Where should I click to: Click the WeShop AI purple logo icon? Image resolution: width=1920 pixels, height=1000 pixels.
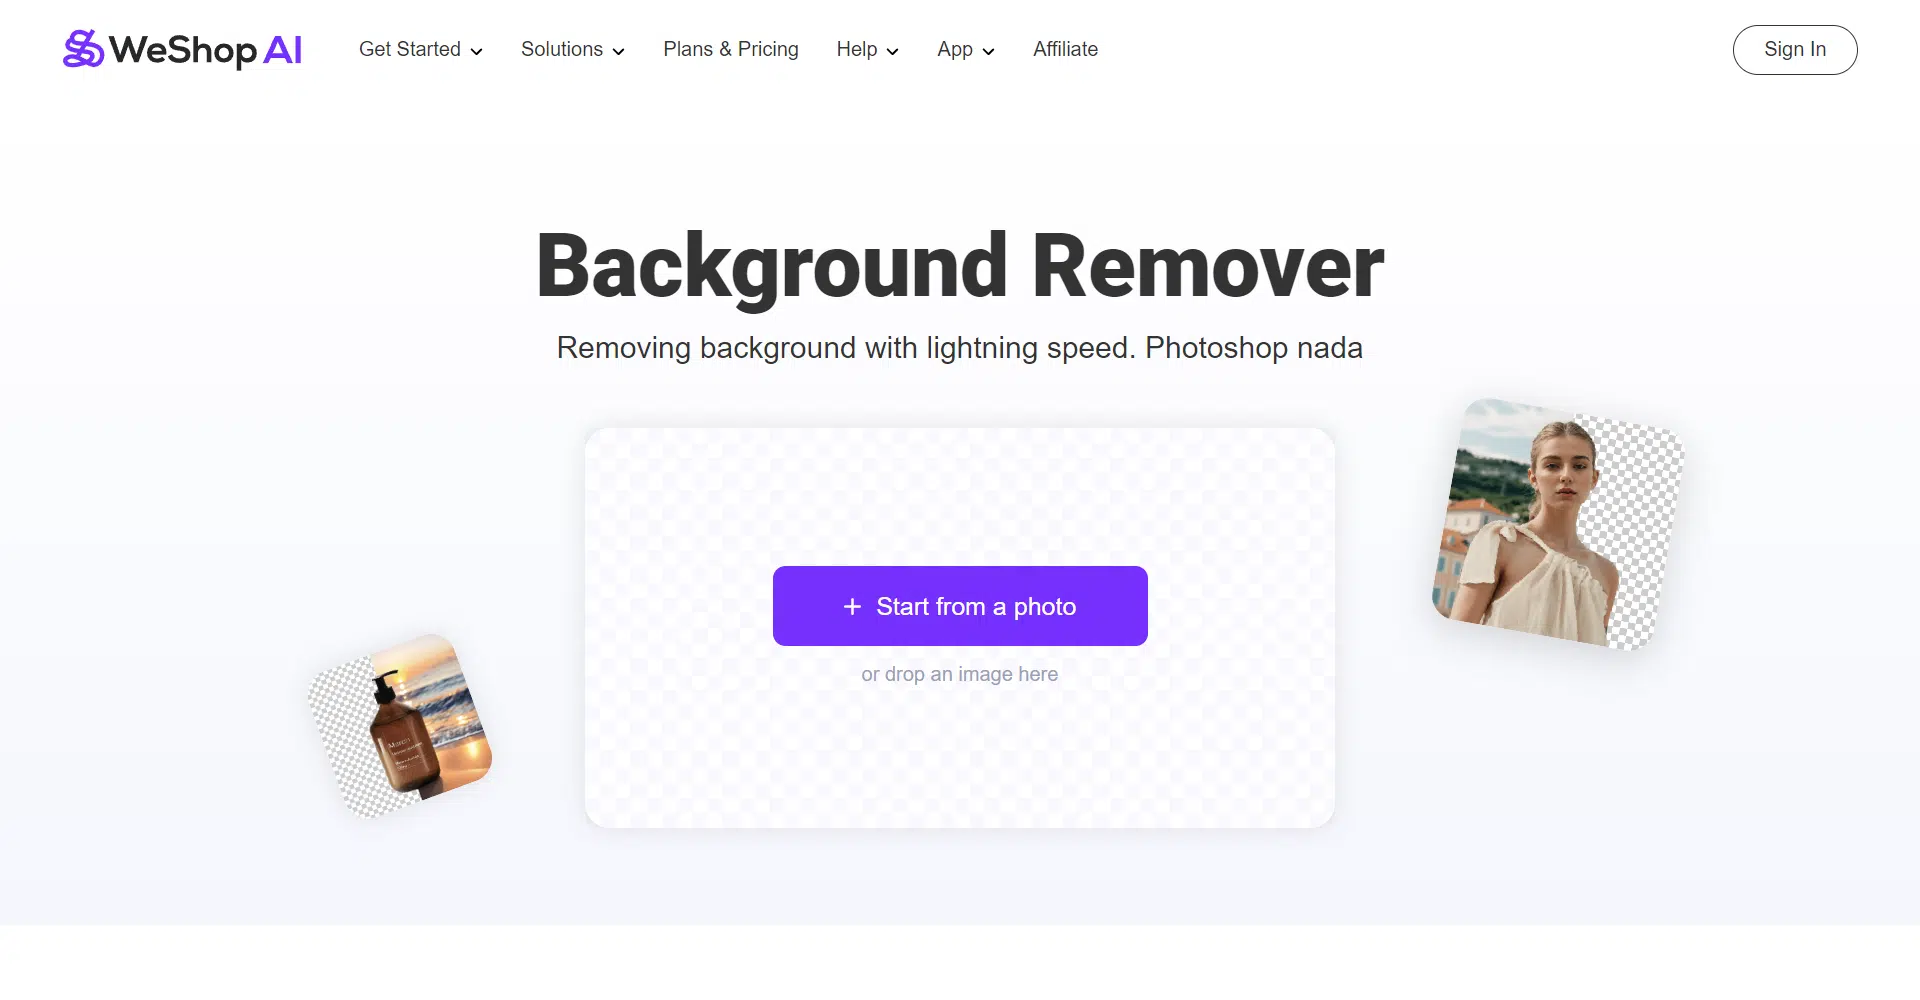[x=83, y=49]
